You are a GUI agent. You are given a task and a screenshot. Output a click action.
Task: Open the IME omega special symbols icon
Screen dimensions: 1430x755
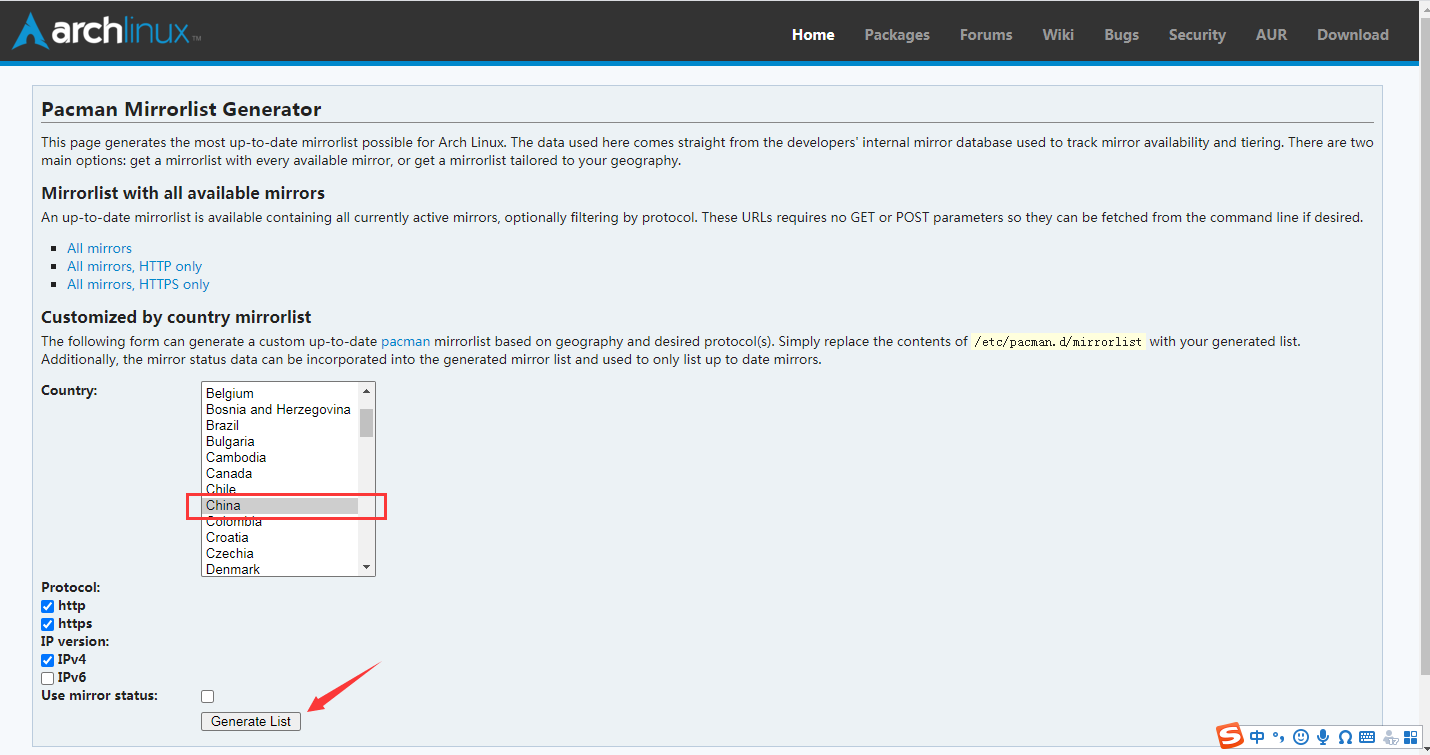pyautogui.click(x=1345, y=737)
